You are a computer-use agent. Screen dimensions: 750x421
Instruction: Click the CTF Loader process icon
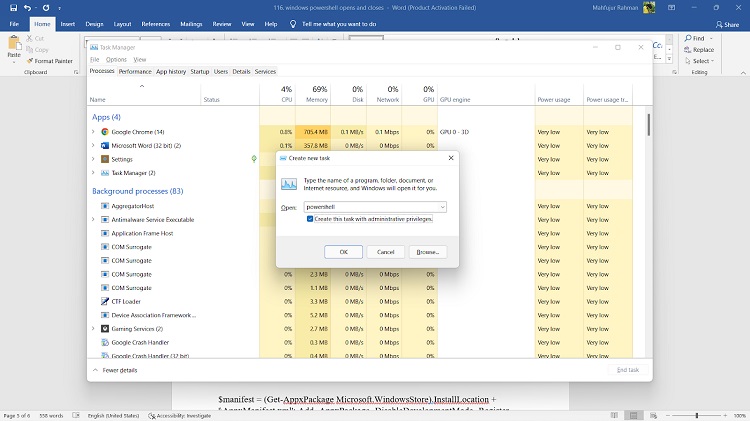pos(104,301)
